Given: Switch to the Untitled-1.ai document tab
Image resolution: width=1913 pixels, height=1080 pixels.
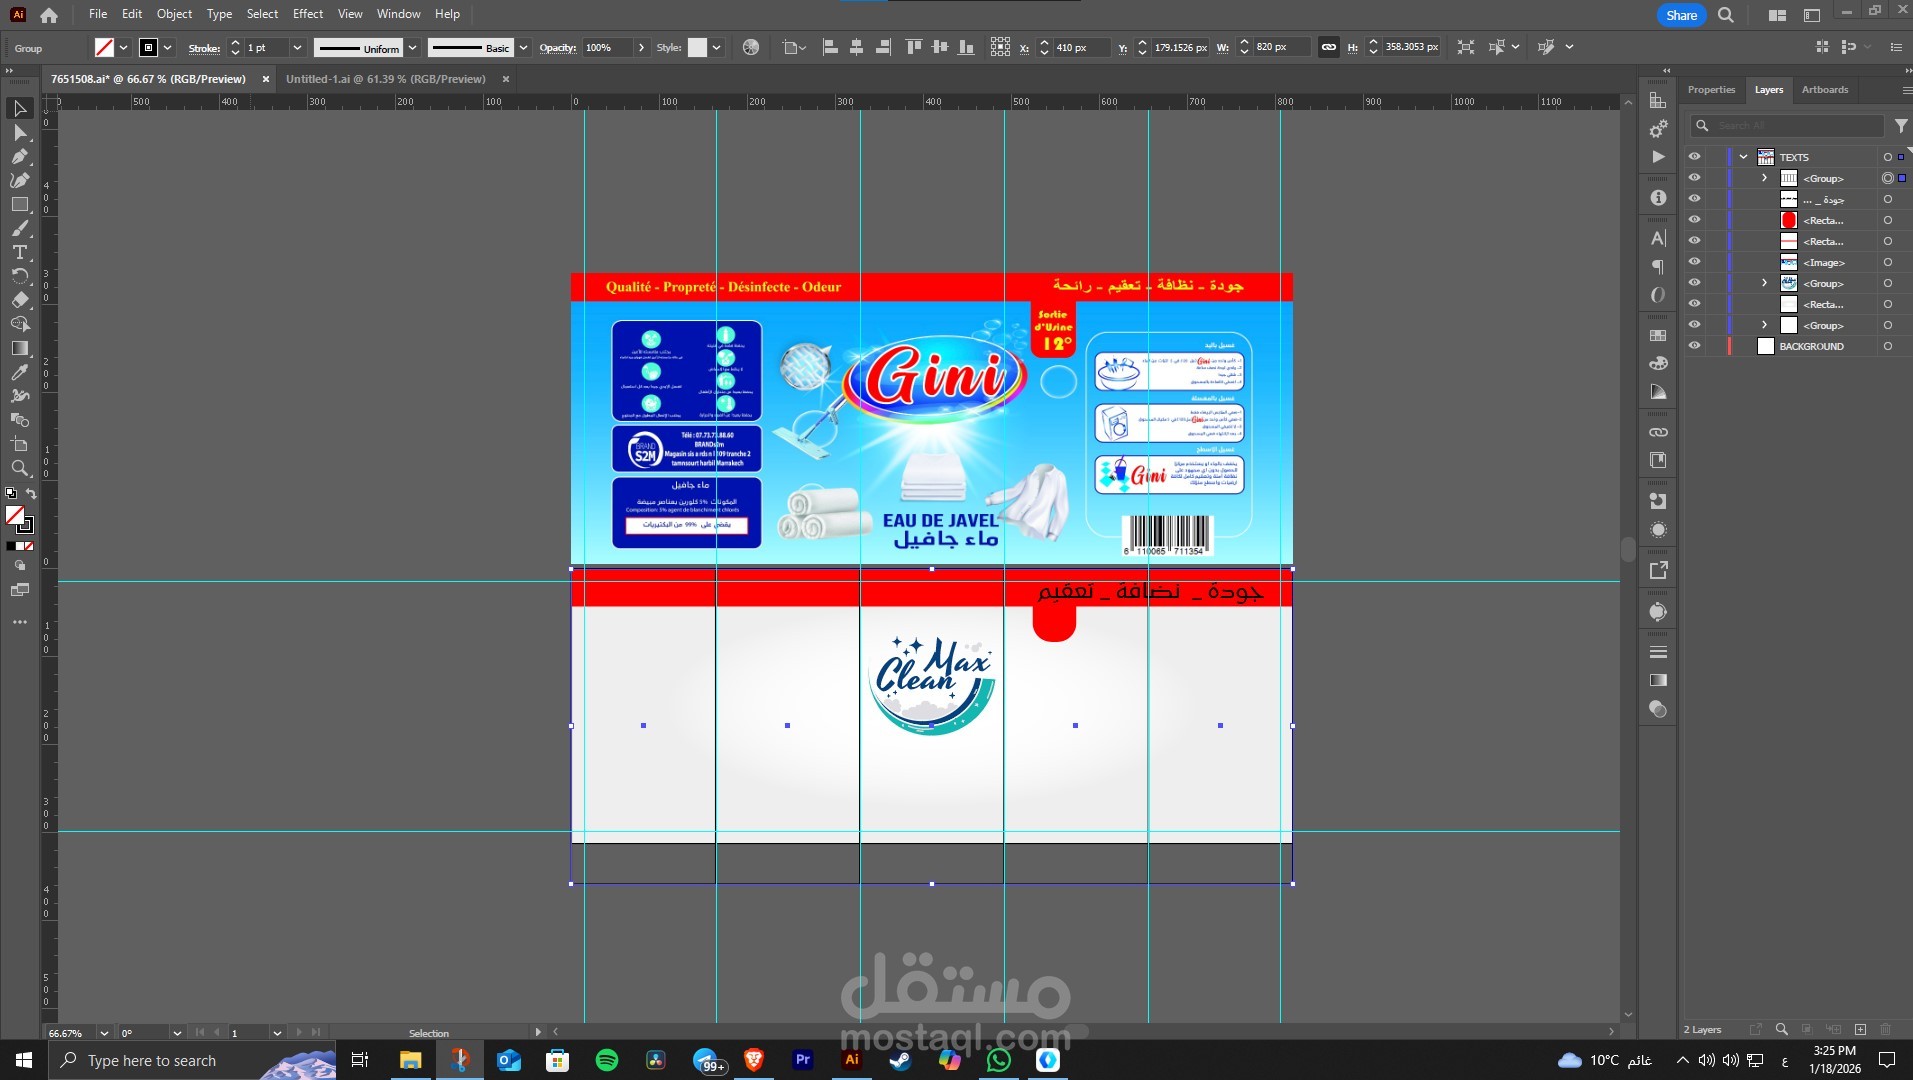Looking at the screenshot, I should tap(386, 79).
